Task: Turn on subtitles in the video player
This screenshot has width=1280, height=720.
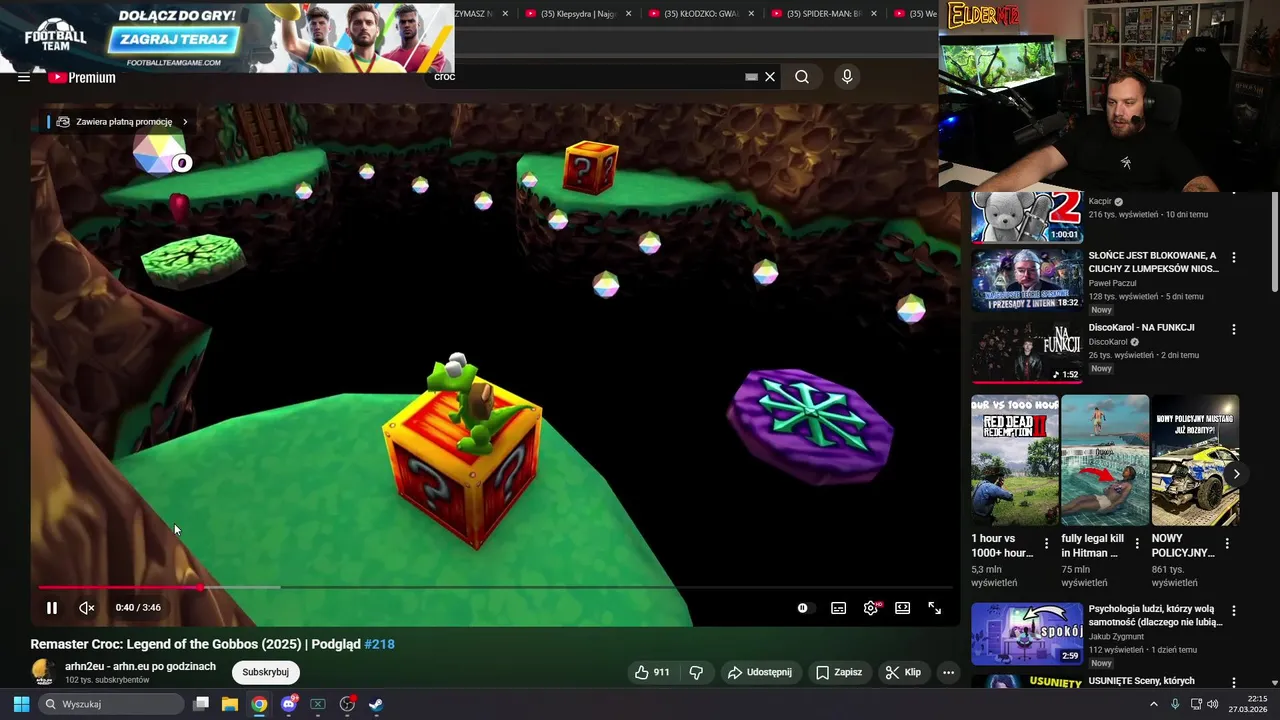Action: (839, 608)
